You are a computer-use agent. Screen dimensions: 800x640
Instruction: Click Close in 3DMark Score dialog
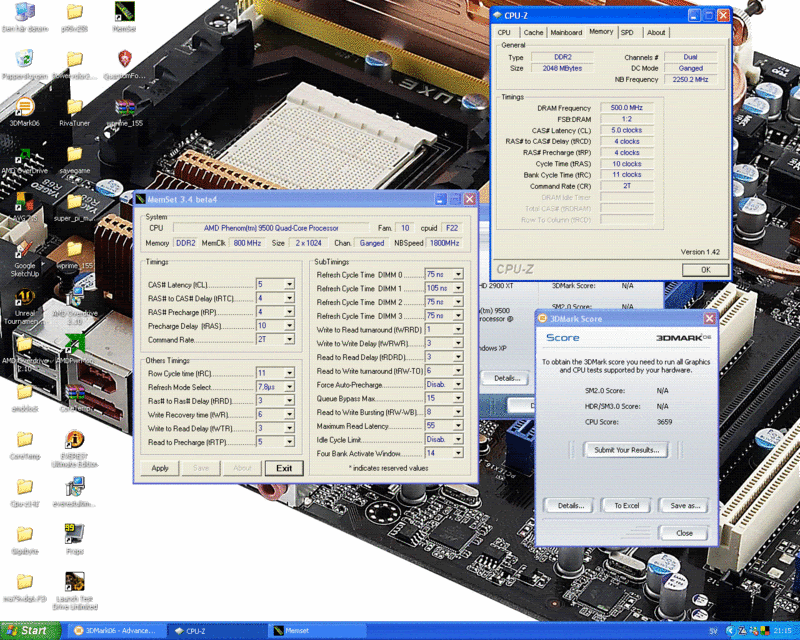pos(684,533)
